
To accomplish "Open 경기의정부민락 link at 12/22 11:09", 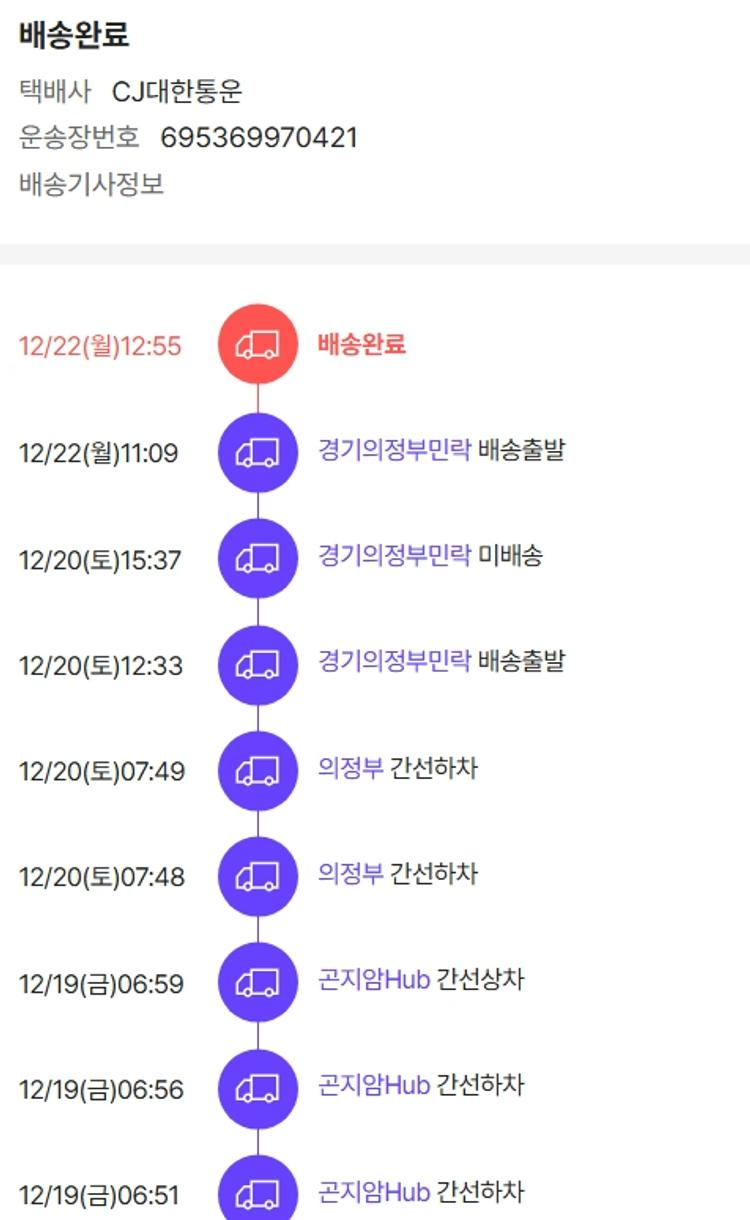I will (x=394, y=449).
